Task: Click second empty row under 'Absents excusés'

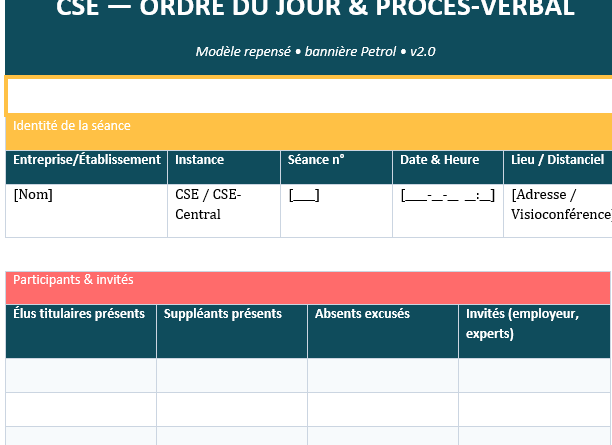Action: tap(383, 409)
